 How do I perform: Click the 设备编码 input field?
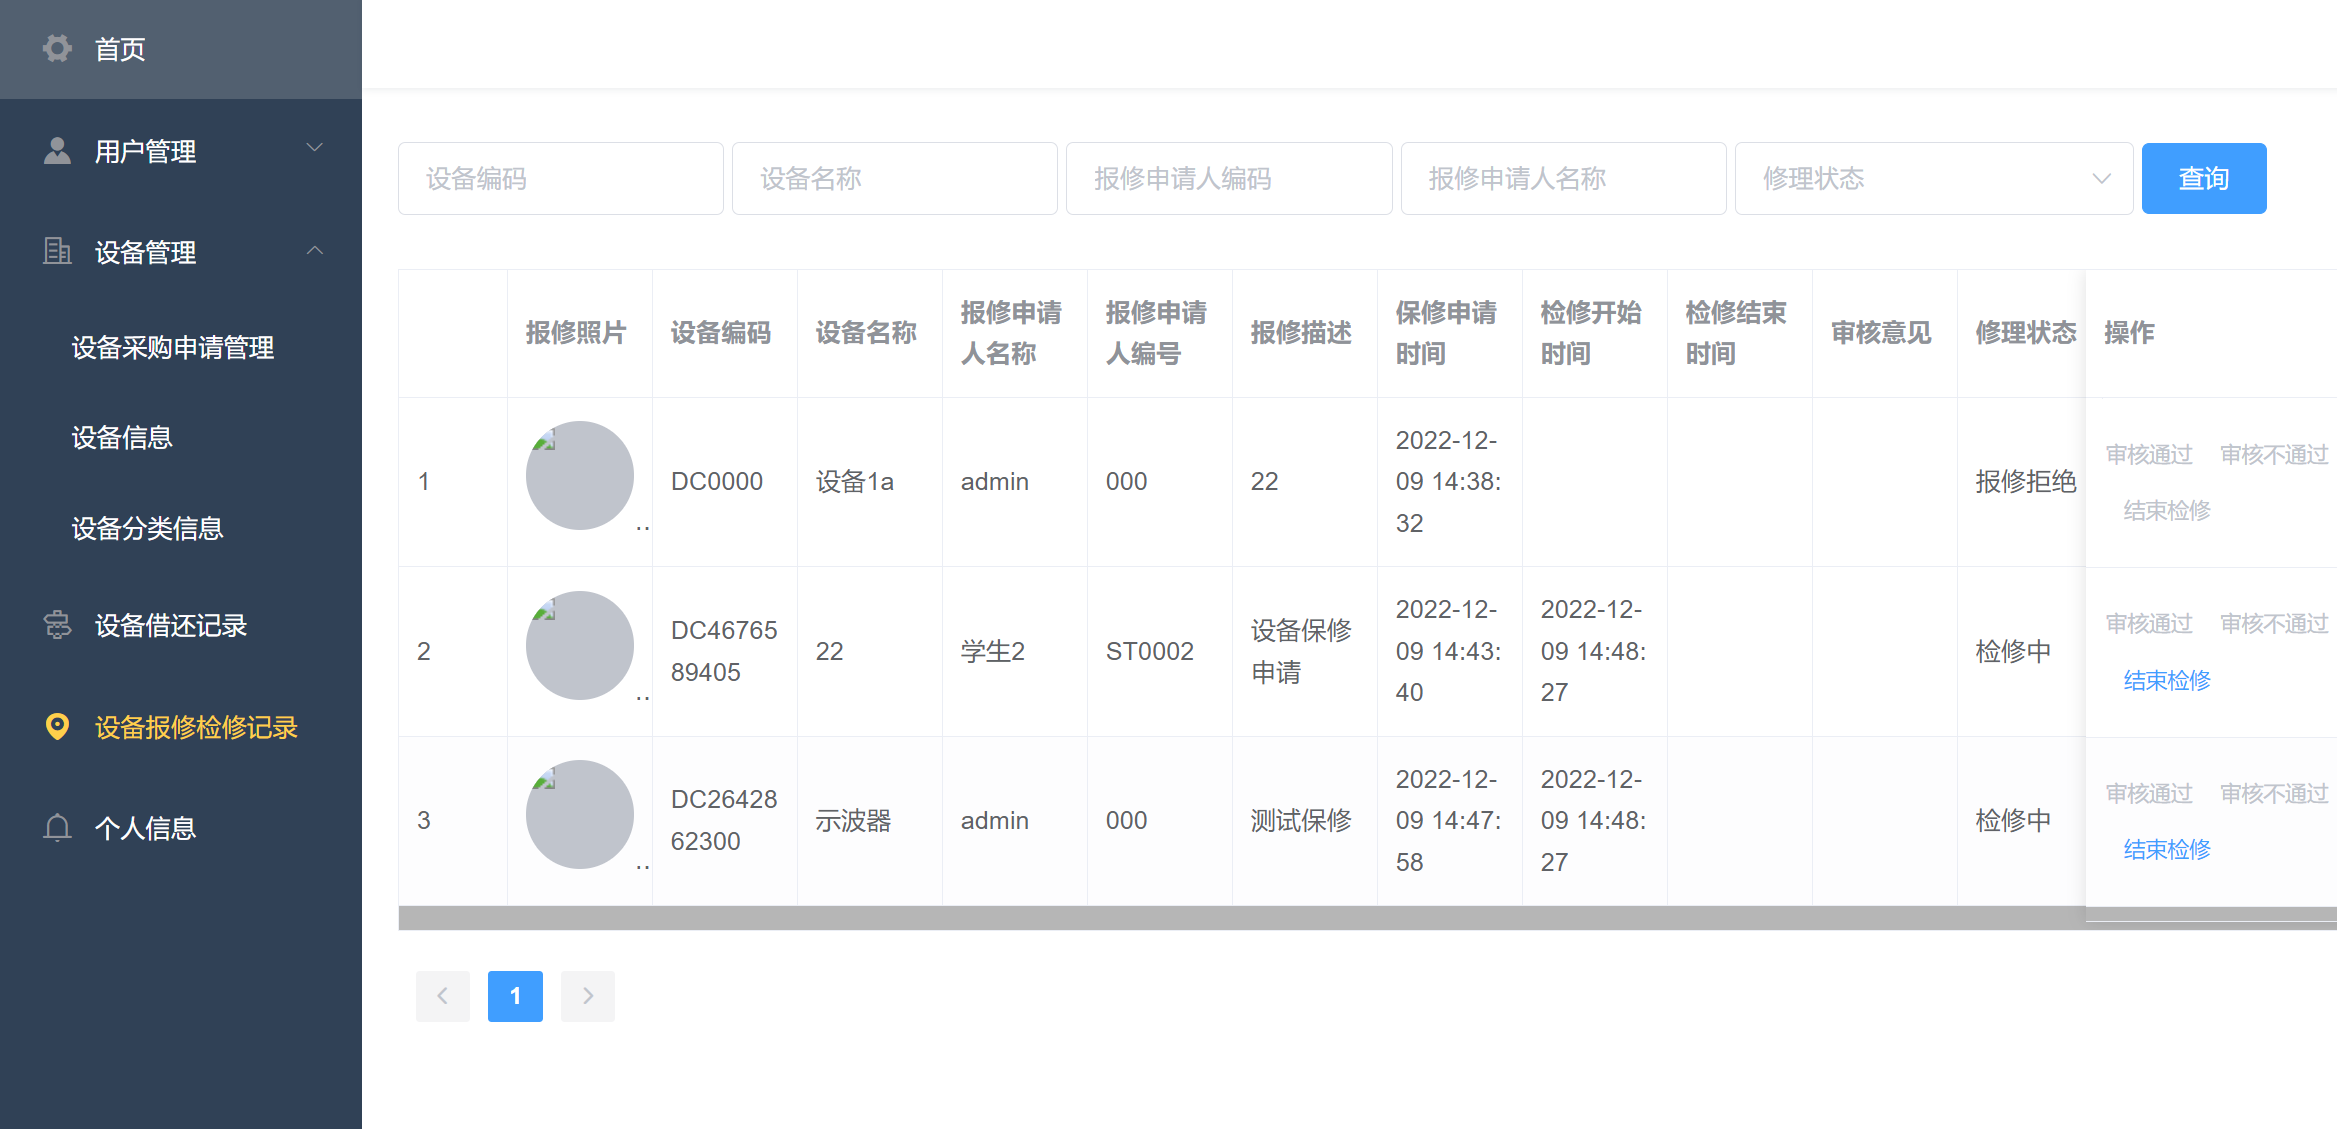(x=560, y=178)
